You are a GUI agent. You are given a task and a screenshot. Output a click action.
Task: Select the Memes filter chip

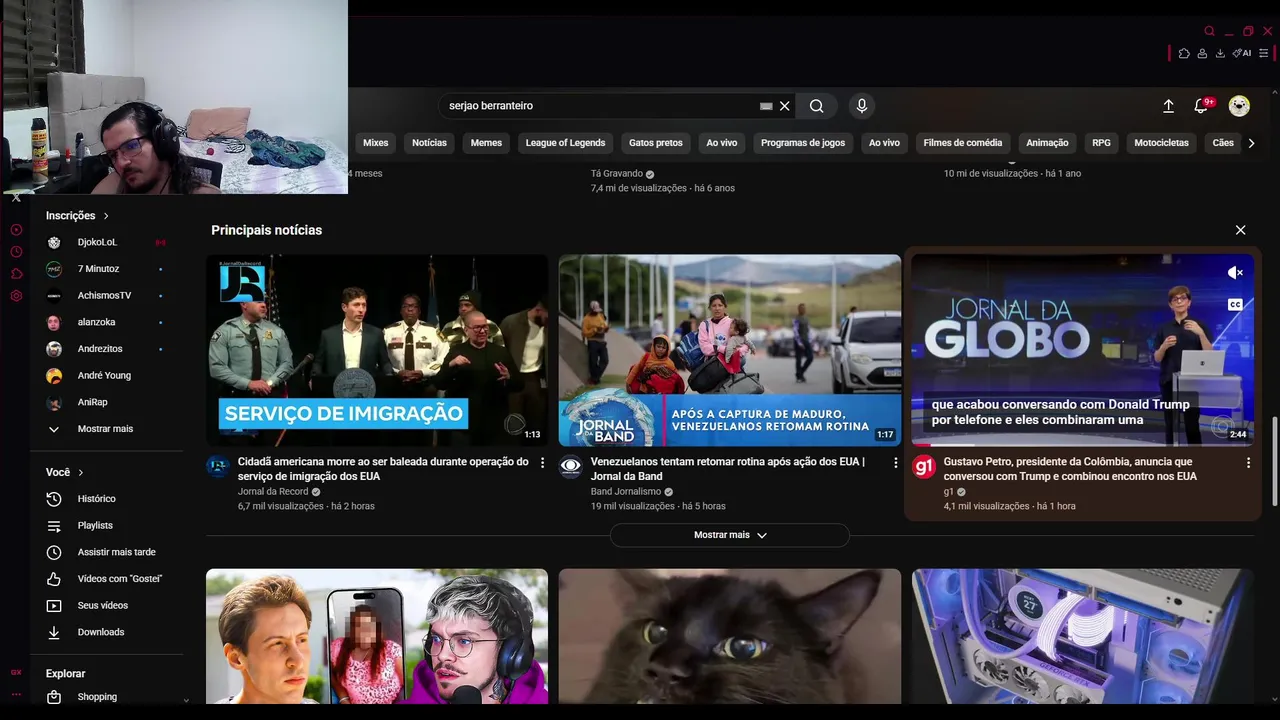pyautogui.click(x=486, y=143)
